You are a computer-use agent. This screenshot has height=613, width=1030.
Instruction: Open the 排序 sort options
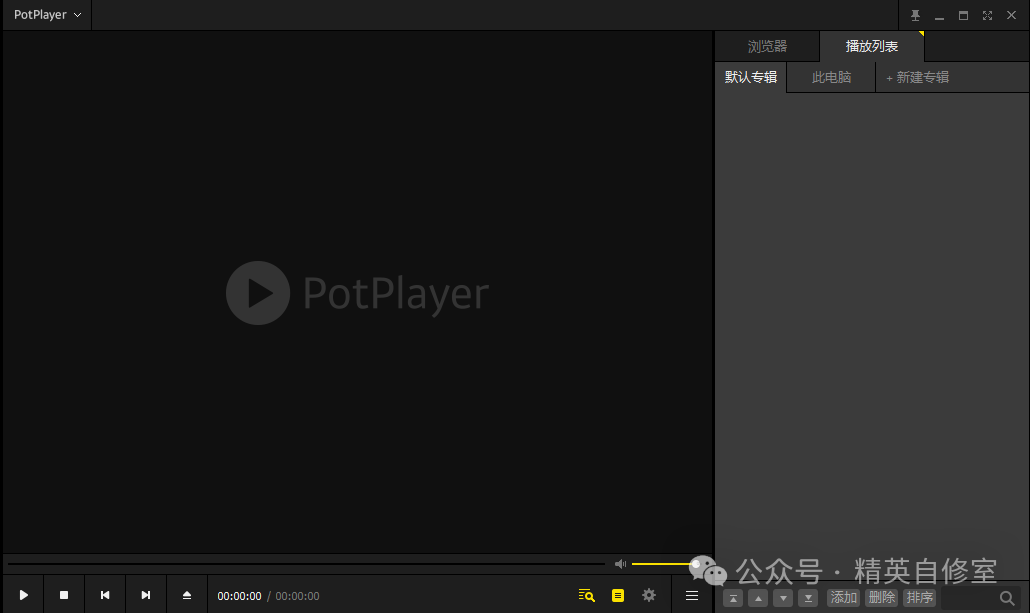pyautogui.click(x=919, y=598)
